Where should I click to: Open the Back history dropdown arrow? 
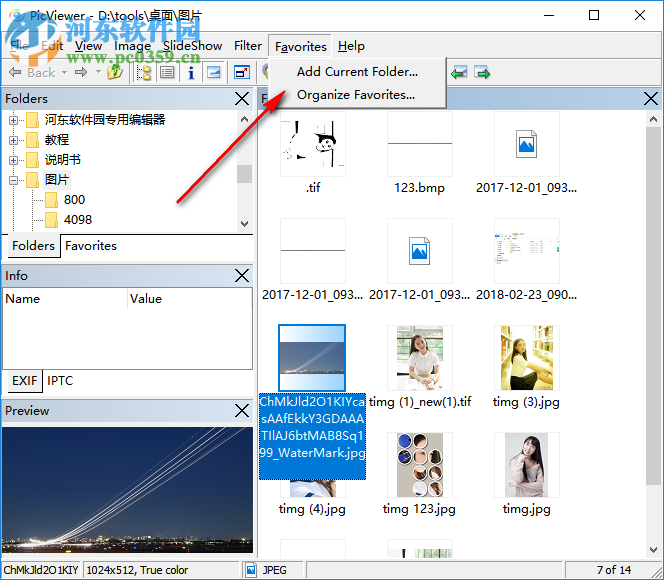pos(64,72)
